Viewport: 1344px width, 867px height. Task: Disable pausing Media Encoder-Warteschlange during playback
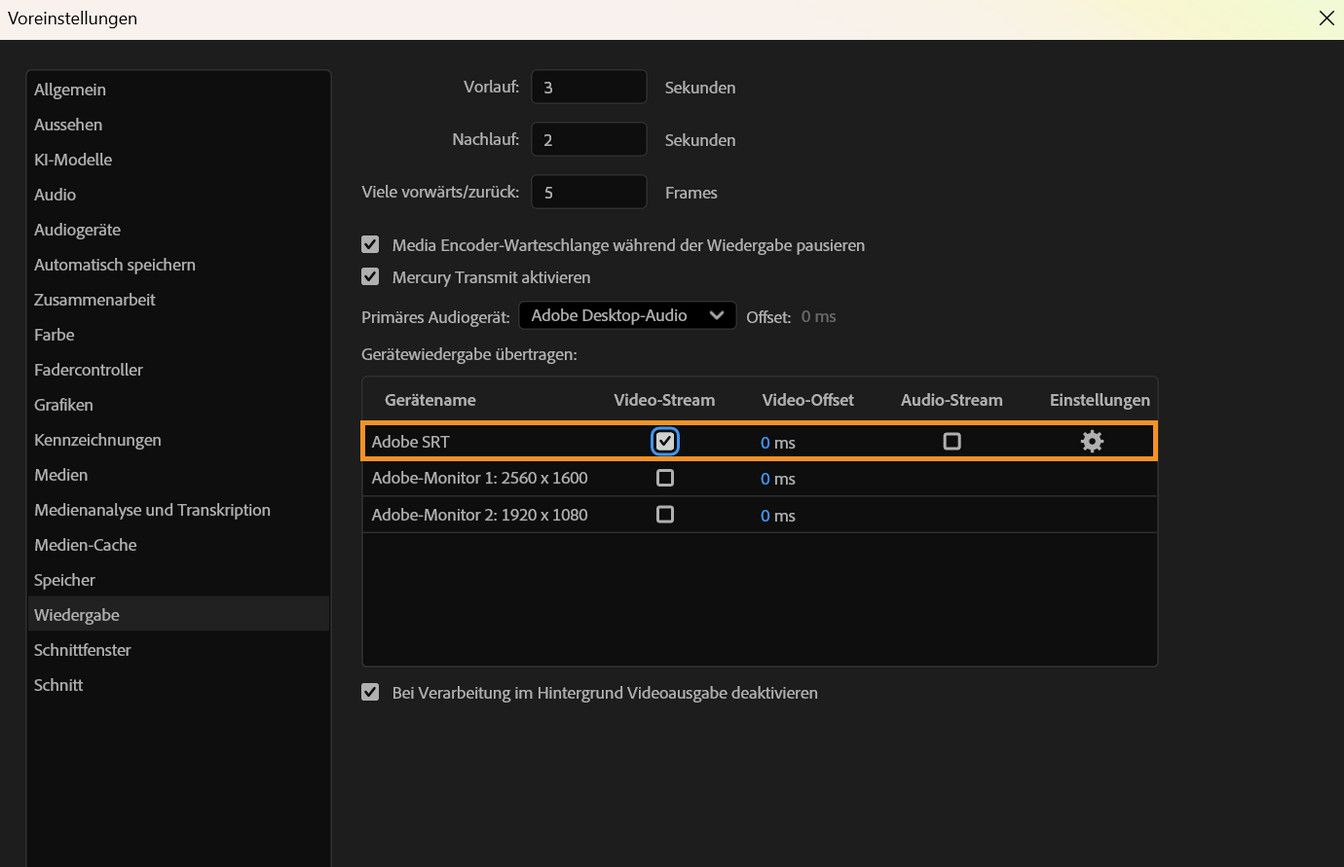pos(370,243)
